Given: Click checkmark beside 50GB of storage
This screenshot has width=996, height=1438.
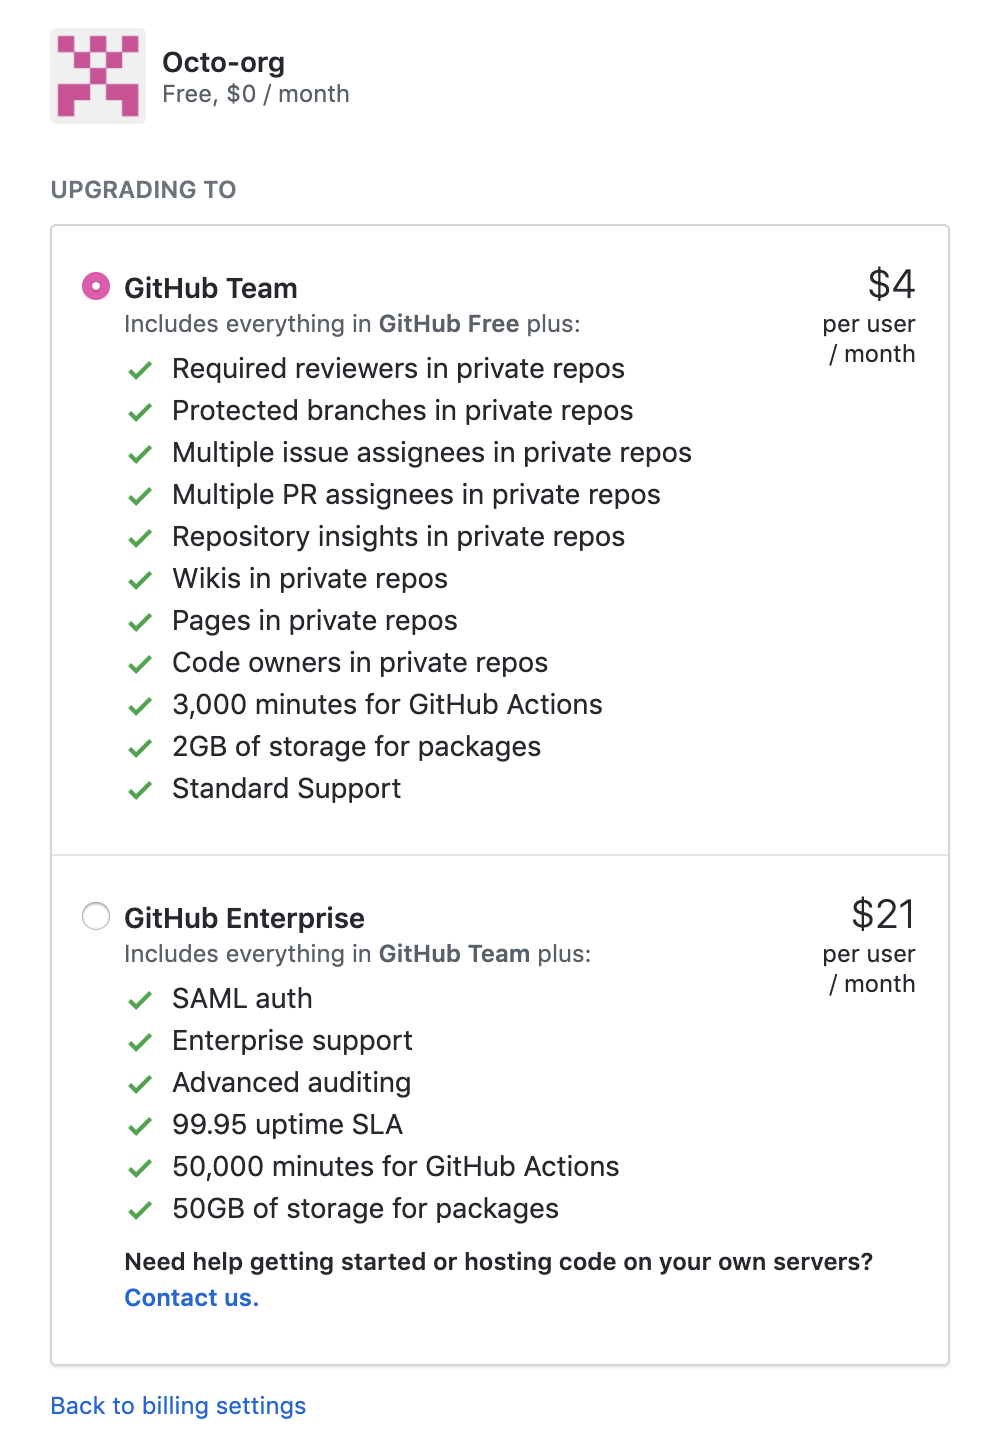Looking at the screenshot, I should 140,1210.
